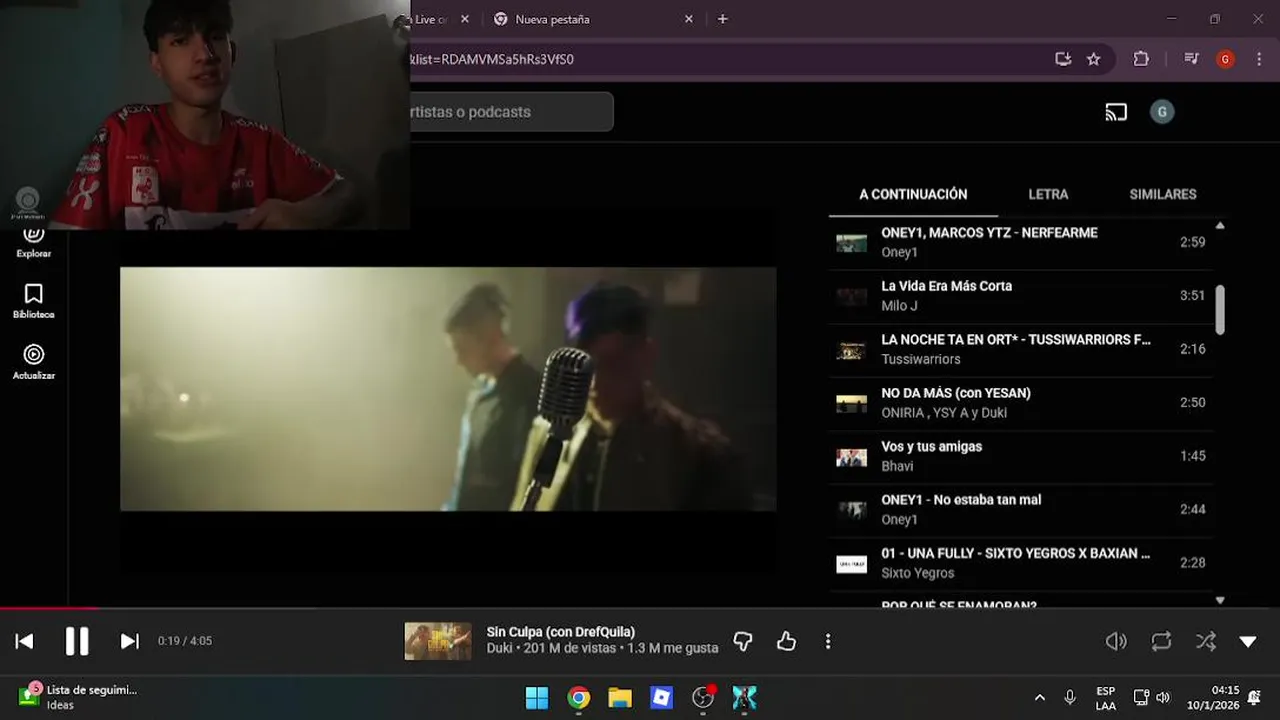Image resolution: width=1280 pixels, height=720 pixels.
Task: Close the Live browser tab
Action: (x=464, y=19)
